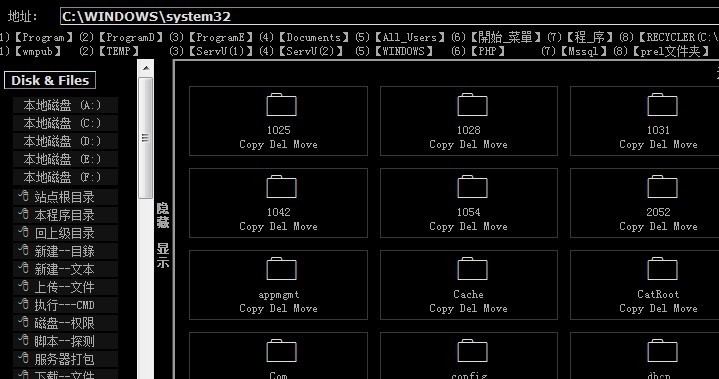719x379 pixels.
Task: Click Move under folder 1025
Action: (x=305, y=144)
